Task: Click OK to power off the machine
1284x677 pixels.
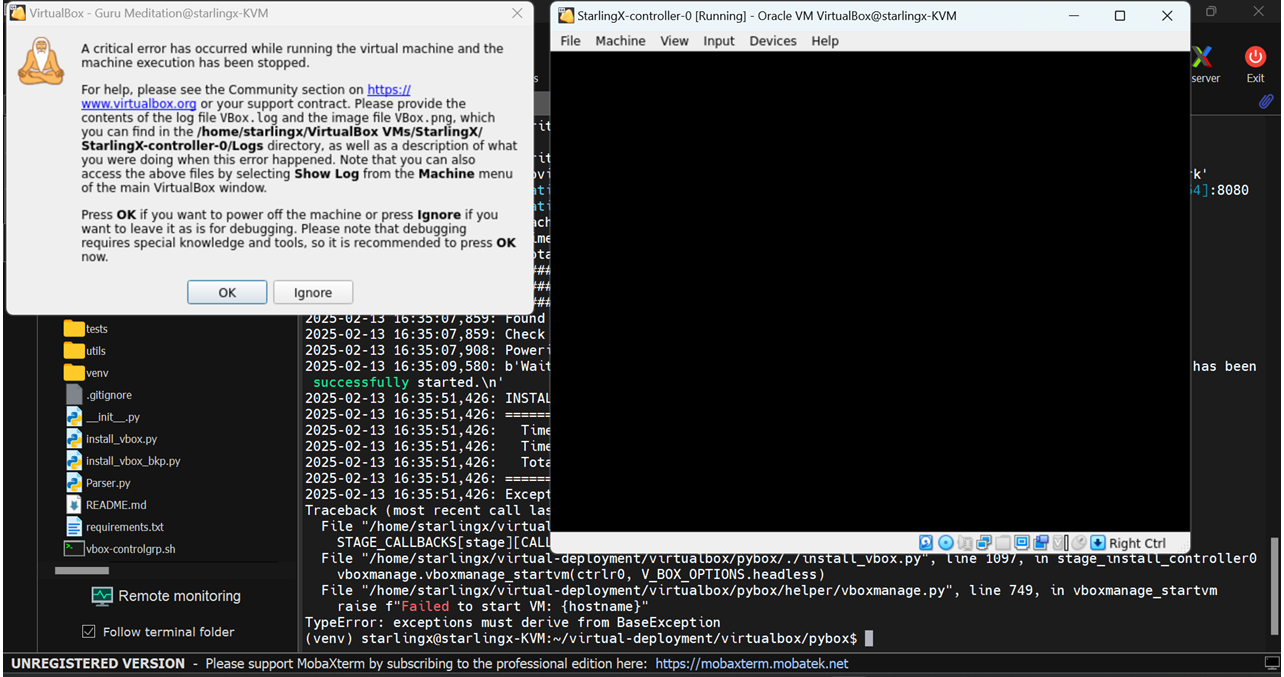Action: pos(227,292)
